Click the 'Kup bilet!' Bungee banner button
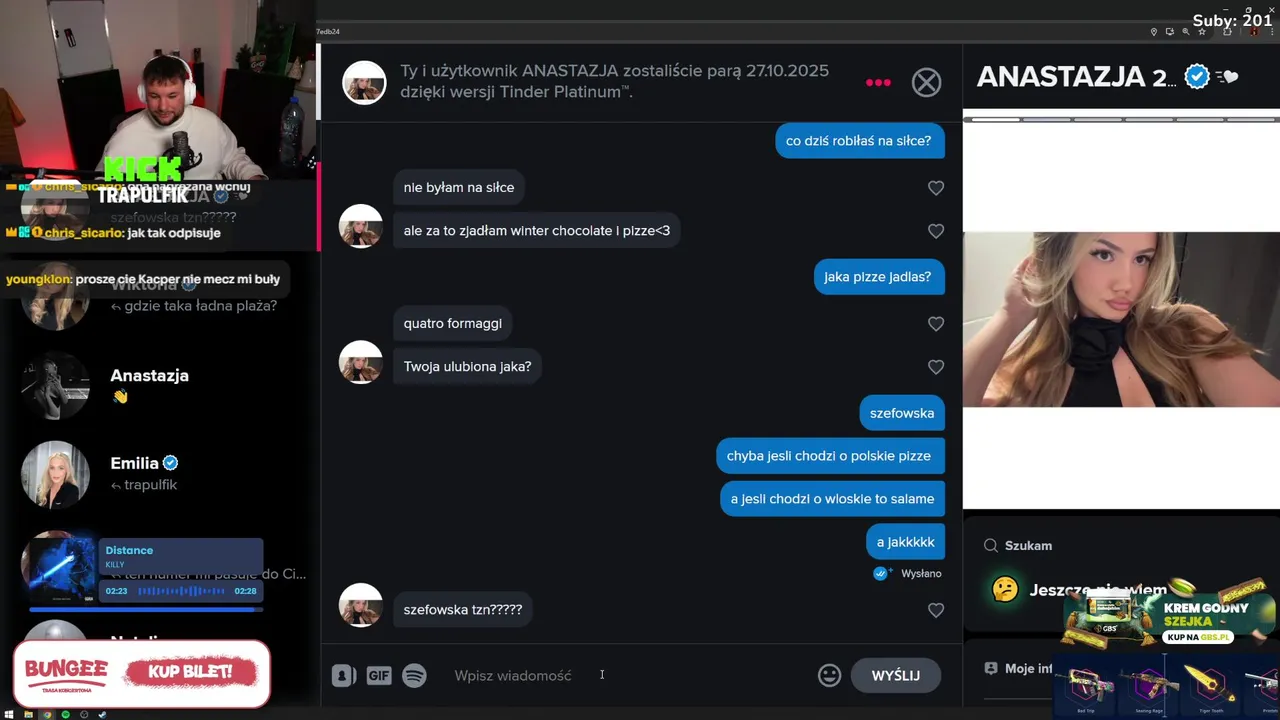Viewport: 1280px width, 720px height. [x=189, y=672]
